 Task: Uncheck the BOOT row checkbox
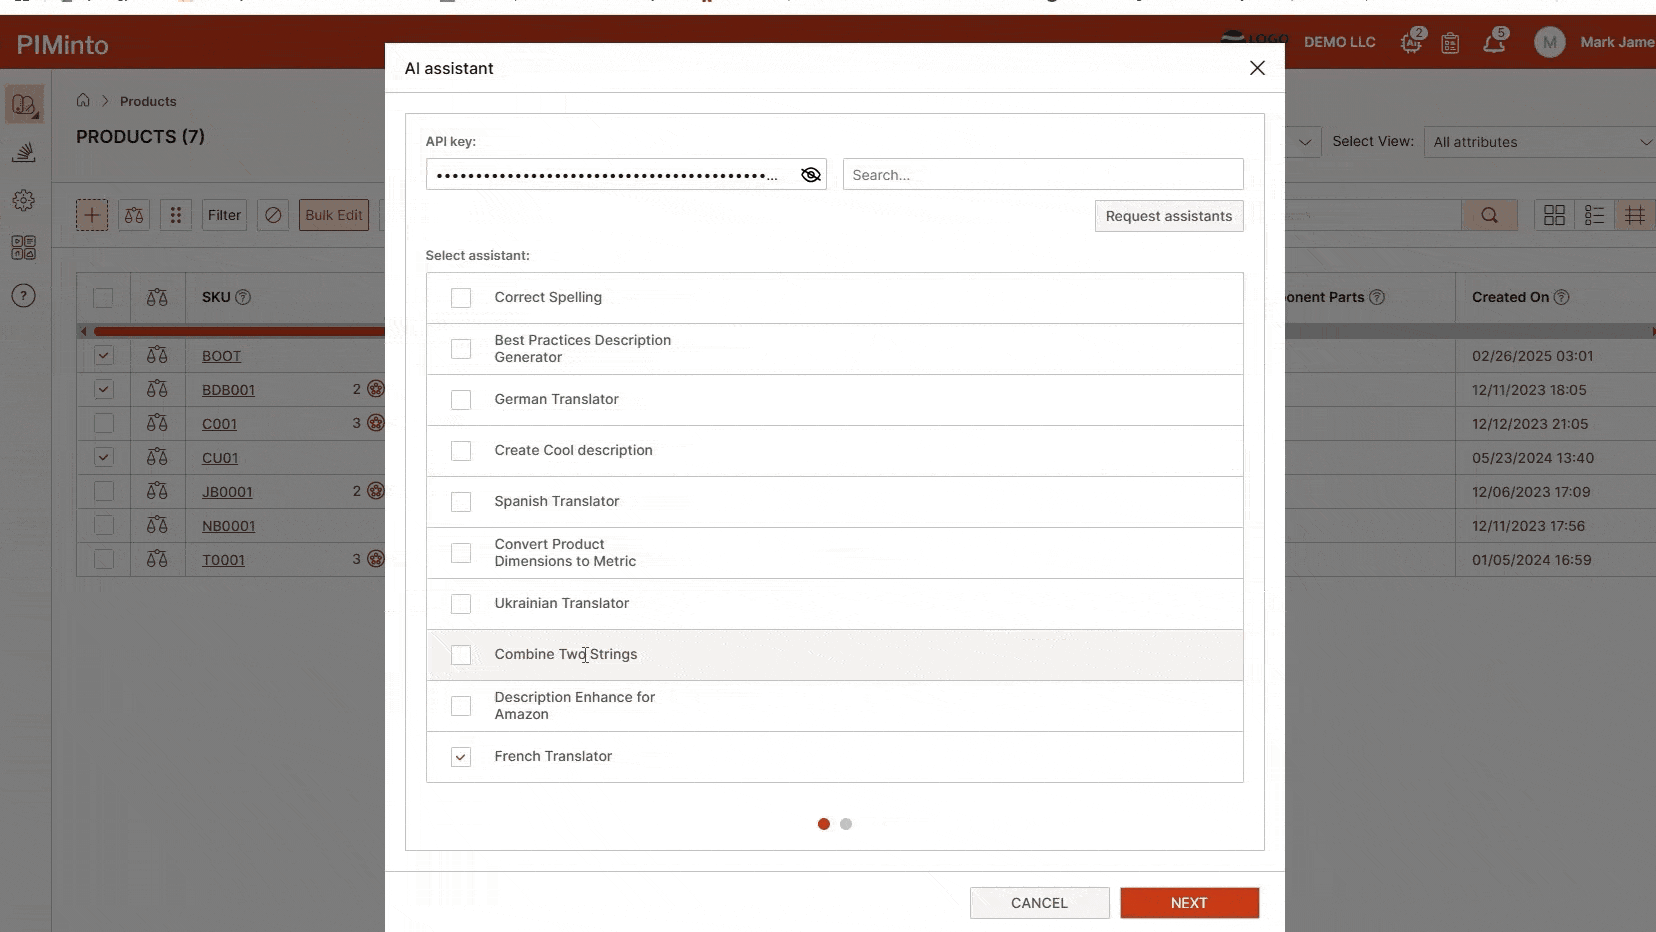103,355
